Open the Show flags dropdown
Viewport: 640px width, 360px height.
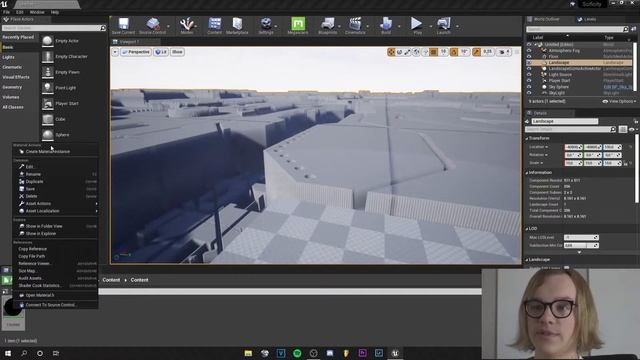click(x=177, y=52)
